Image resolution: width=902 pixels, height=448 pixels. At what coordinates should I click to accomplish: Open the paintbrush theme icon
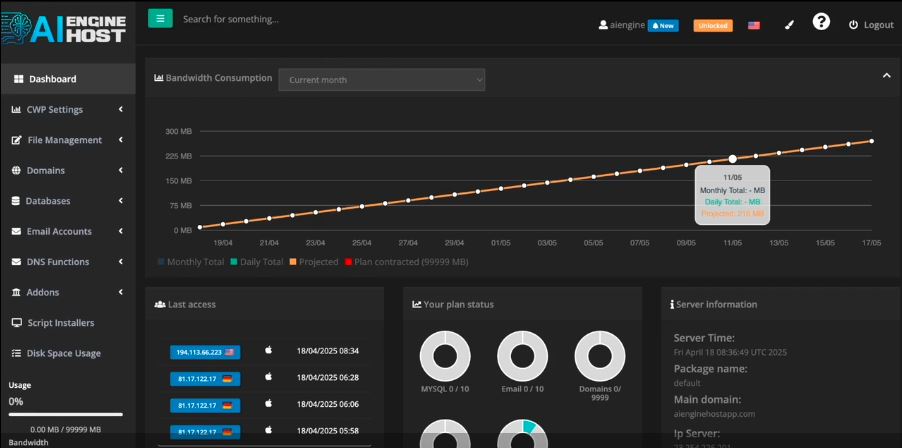(x=789, y=25)
